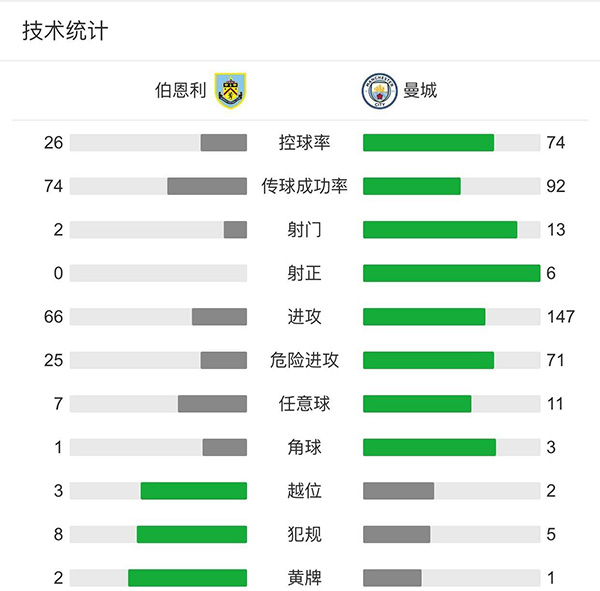Click Manchester City's gray 犯规 bar
The image size is (600, 591).
pyautogui.click(x=396, y=534)
